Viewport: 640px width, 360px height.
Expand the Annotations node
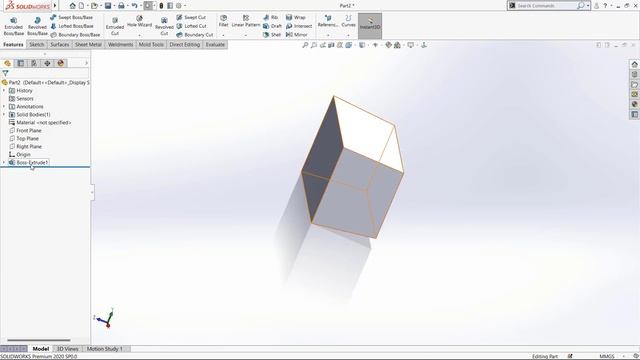pyautogui.click(x=4, y=107)
